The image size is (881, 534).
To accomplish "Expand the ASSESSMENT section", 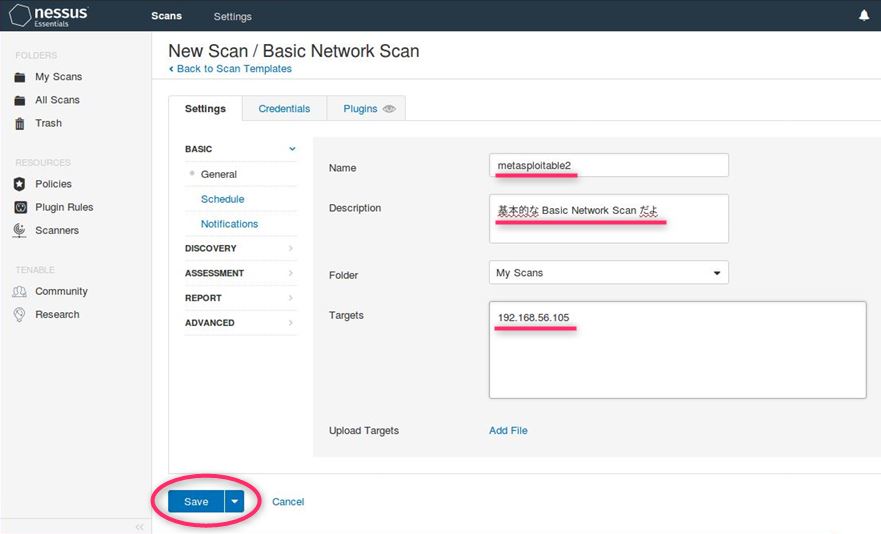I will 240,273.
